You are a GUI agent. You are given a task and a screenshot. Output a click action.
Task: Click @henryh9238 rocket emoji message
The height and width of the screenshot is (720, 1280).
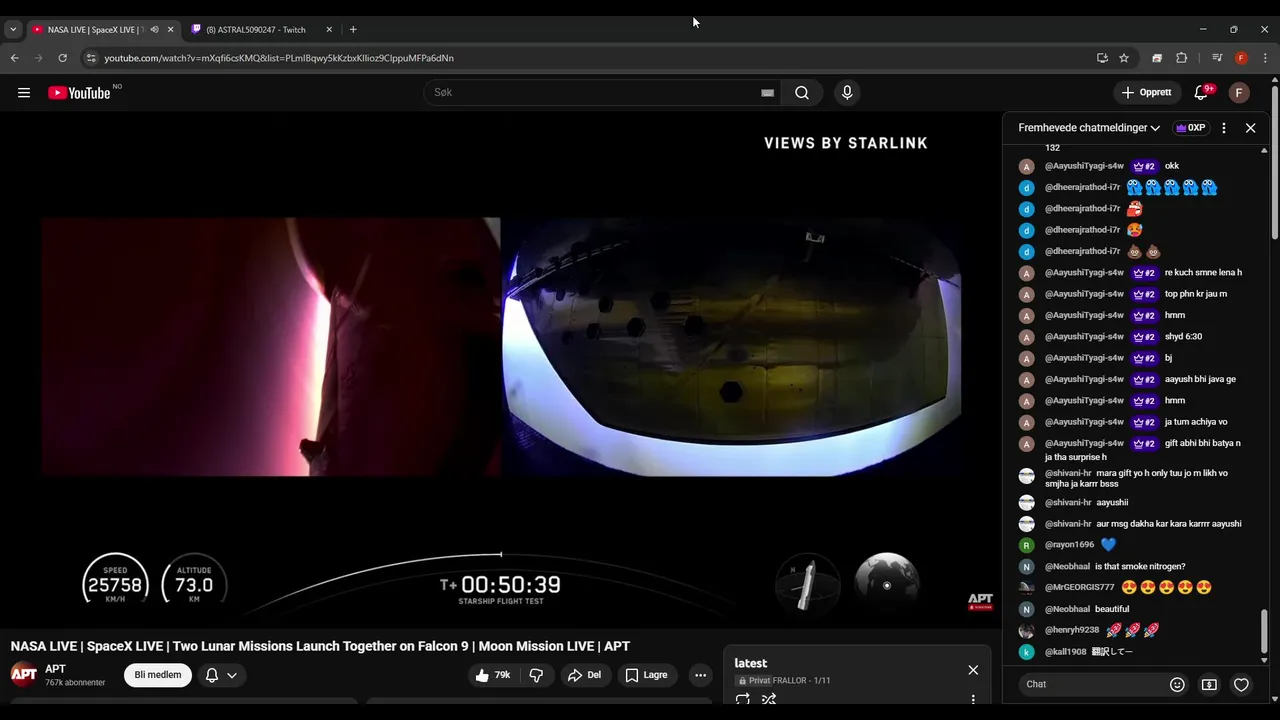pos(1135,630)
